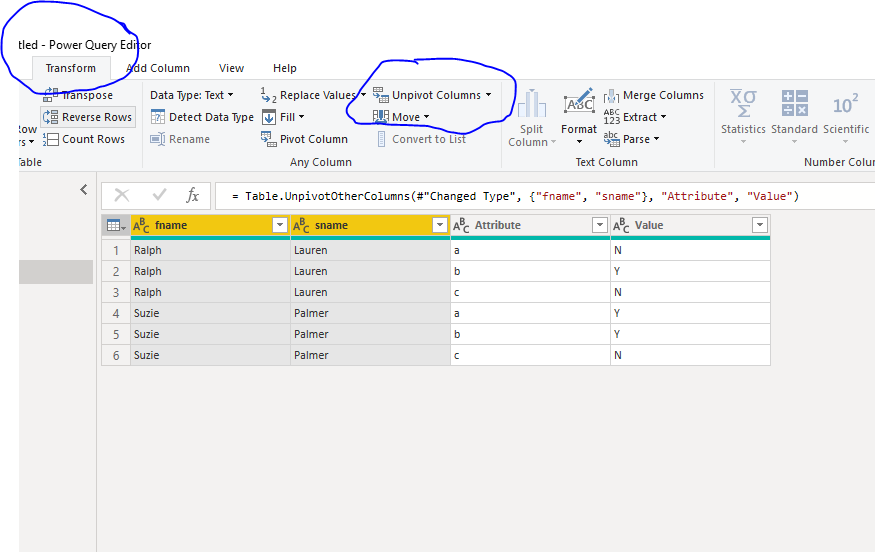The height and width of the screenshot is (552, 875).
Task: Click inside the formula bar text
Action: click(516, 196)
